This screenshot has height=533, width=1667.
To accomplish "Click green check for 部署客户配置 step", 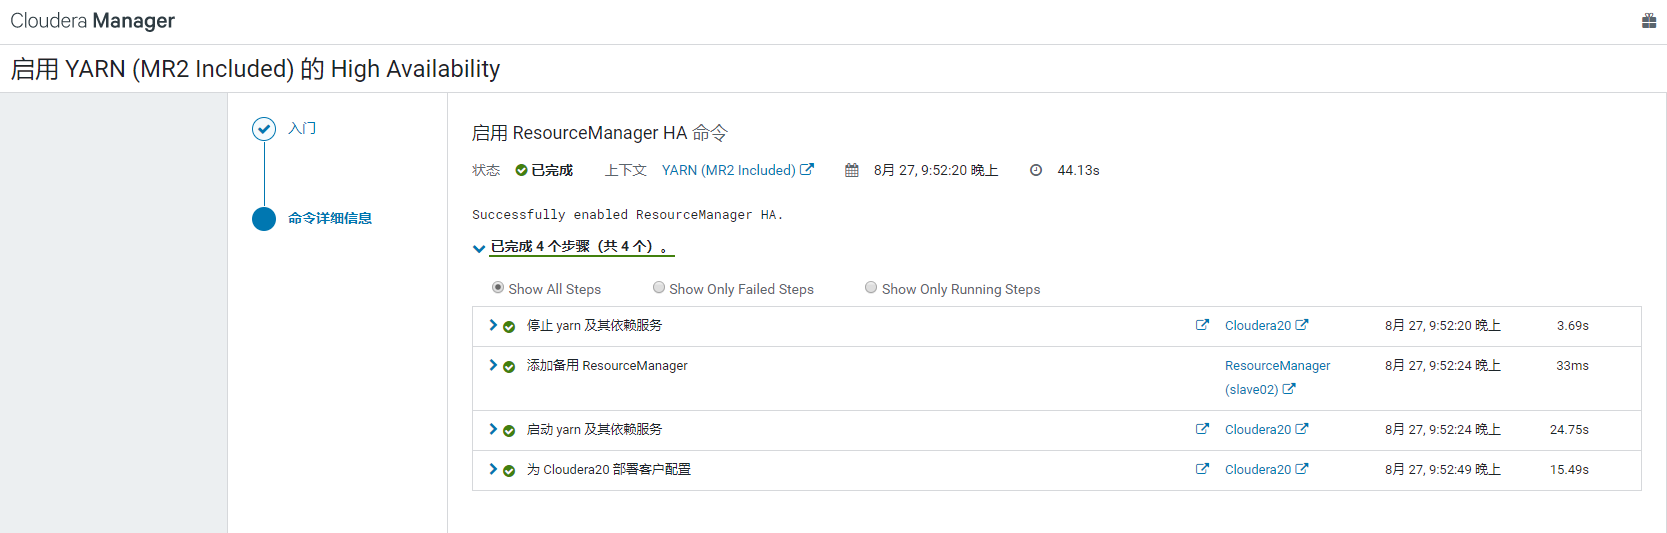I will click(x=509, y=471).
